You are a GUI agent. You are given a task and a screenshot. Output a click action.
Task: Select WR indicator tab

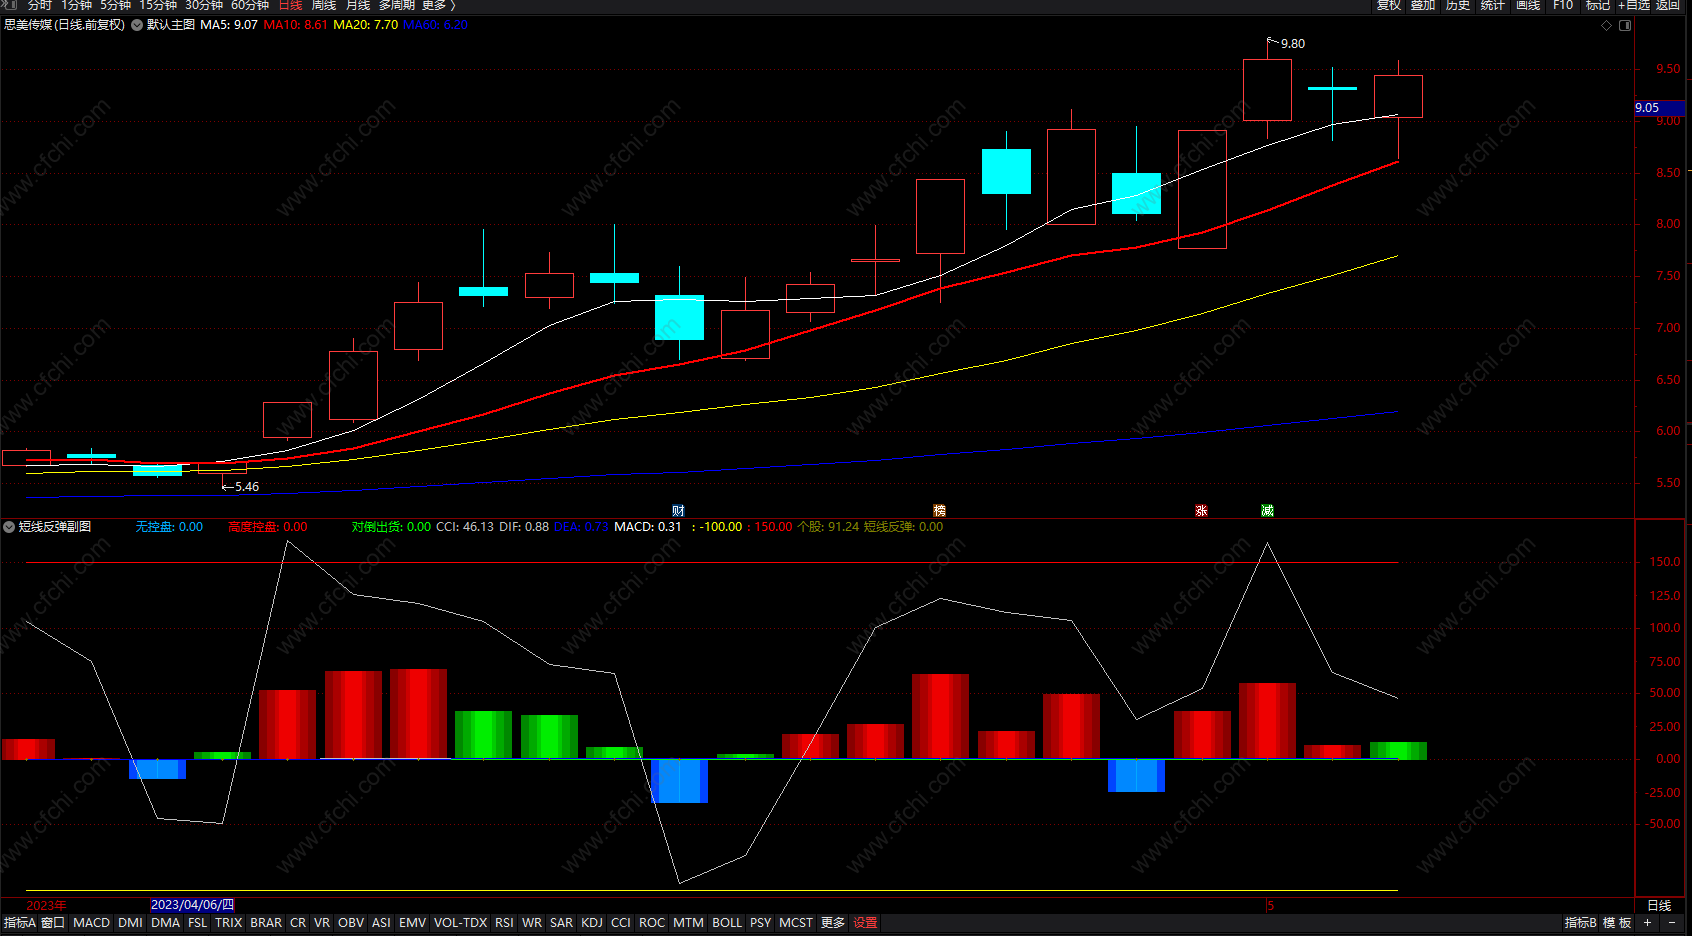point(532,923)
